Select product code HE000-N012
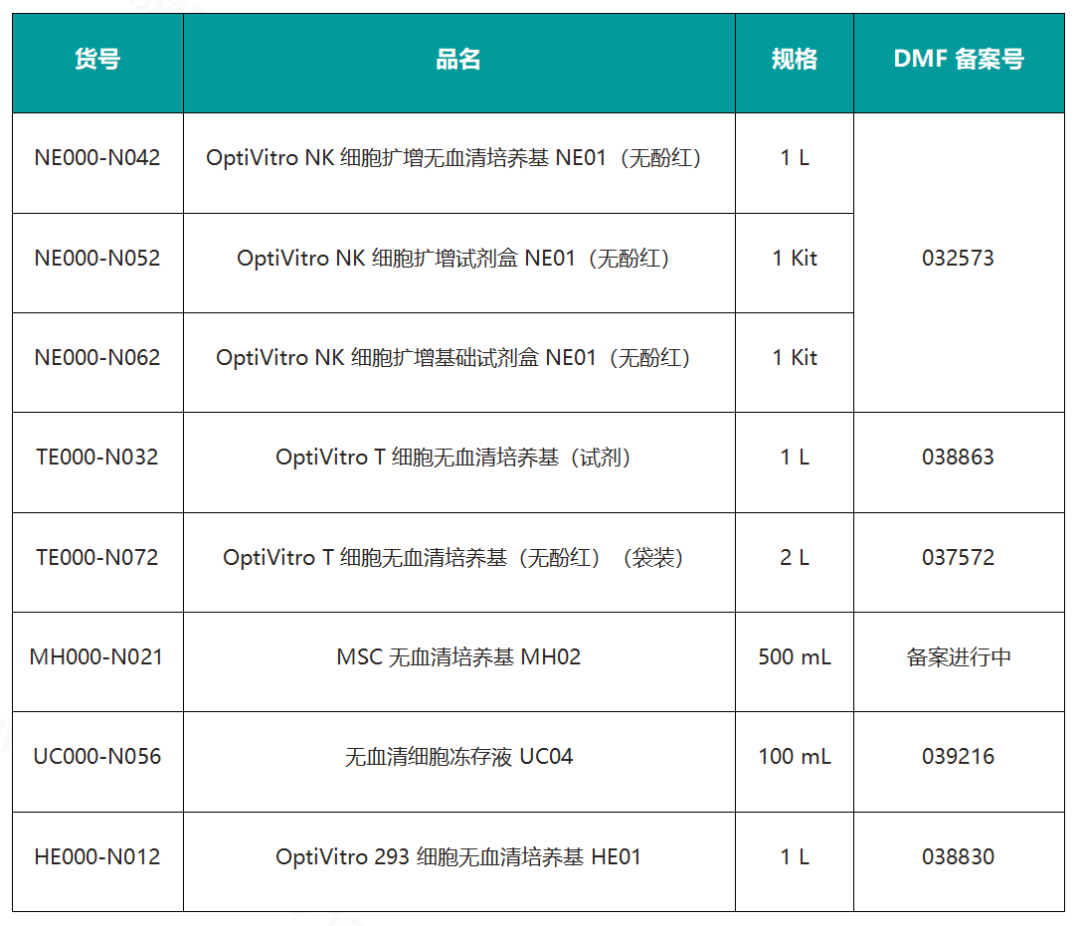1080x926 pixels. click(x=98, y=856)
